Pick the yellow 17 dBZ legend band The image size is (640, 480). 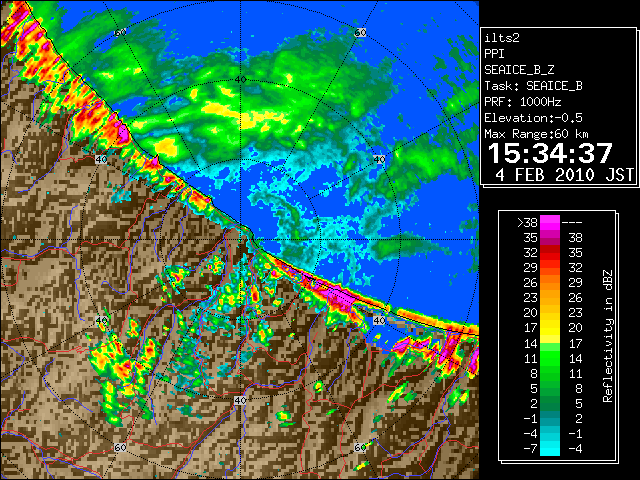(x=550, y=328)
